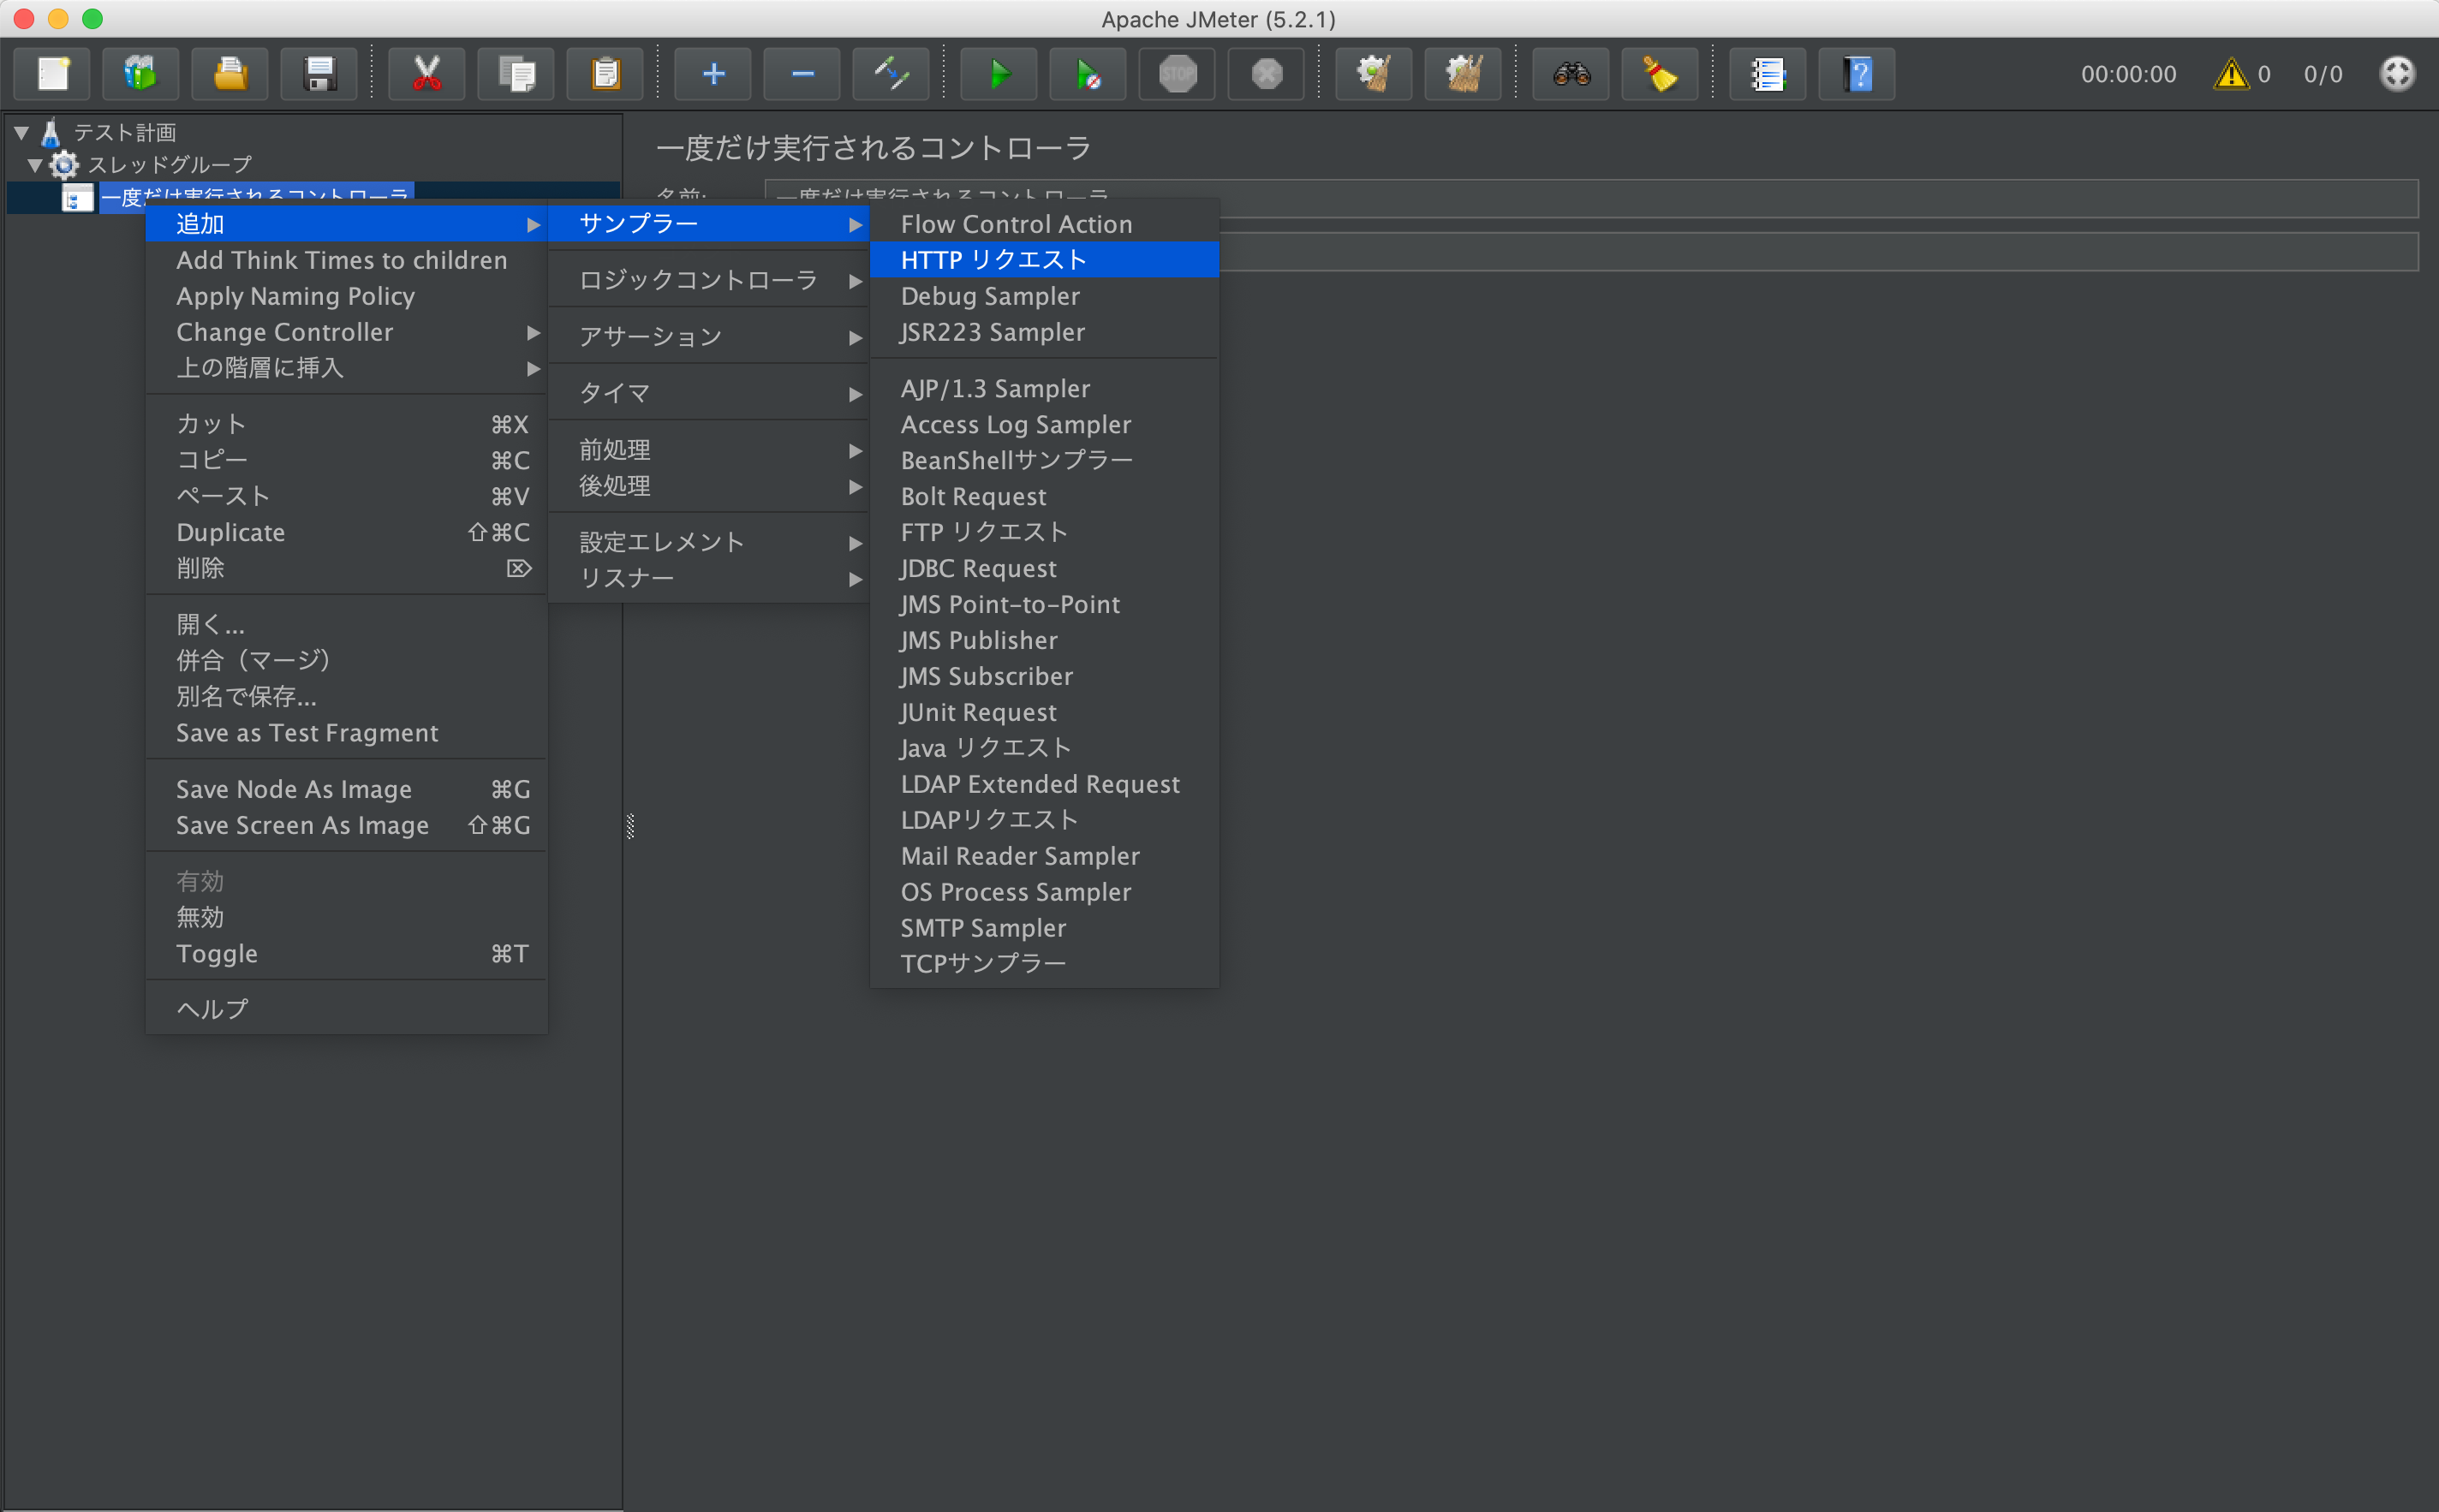This screenshot has height=1512, width=2439.
Task: Choose Duplicate from context menu
Action: 346,532
